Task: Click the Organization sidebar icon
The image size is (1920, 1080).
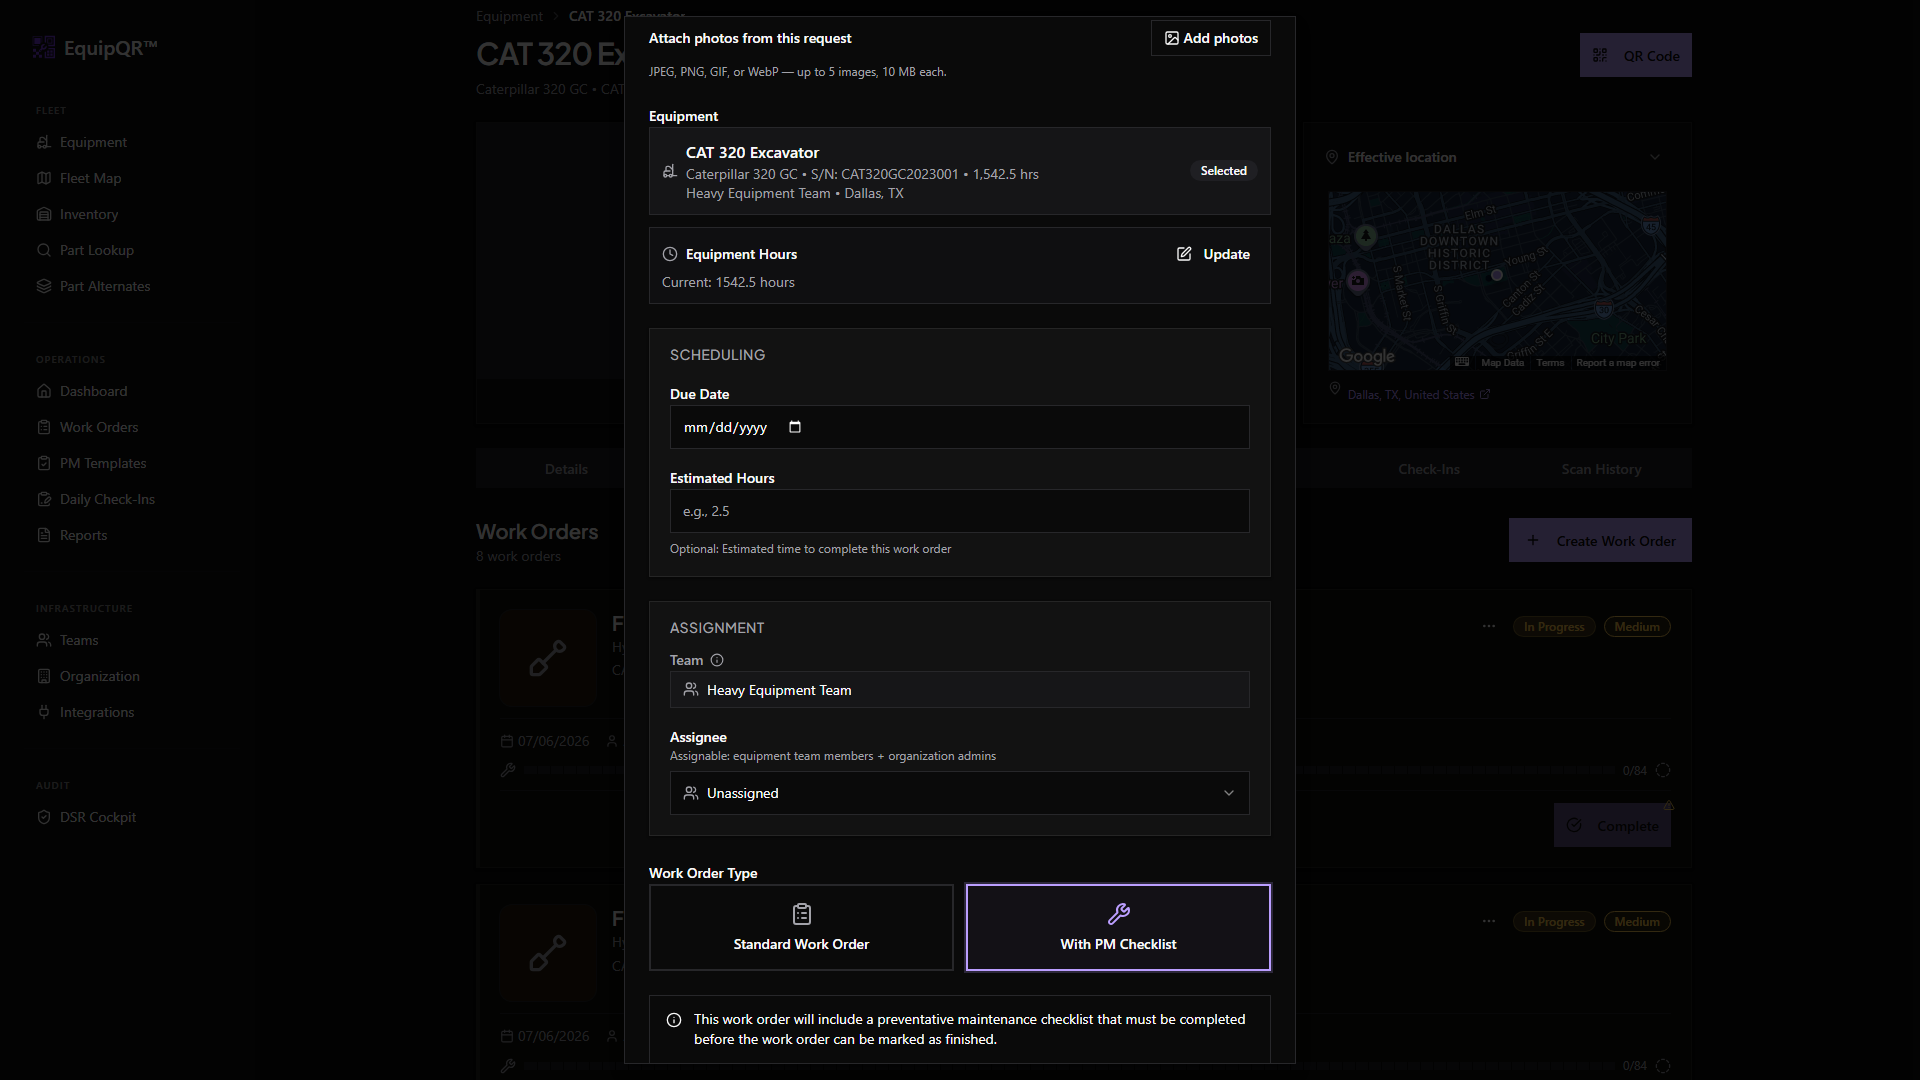Action: pyautogui.click(x=44, y=676)
